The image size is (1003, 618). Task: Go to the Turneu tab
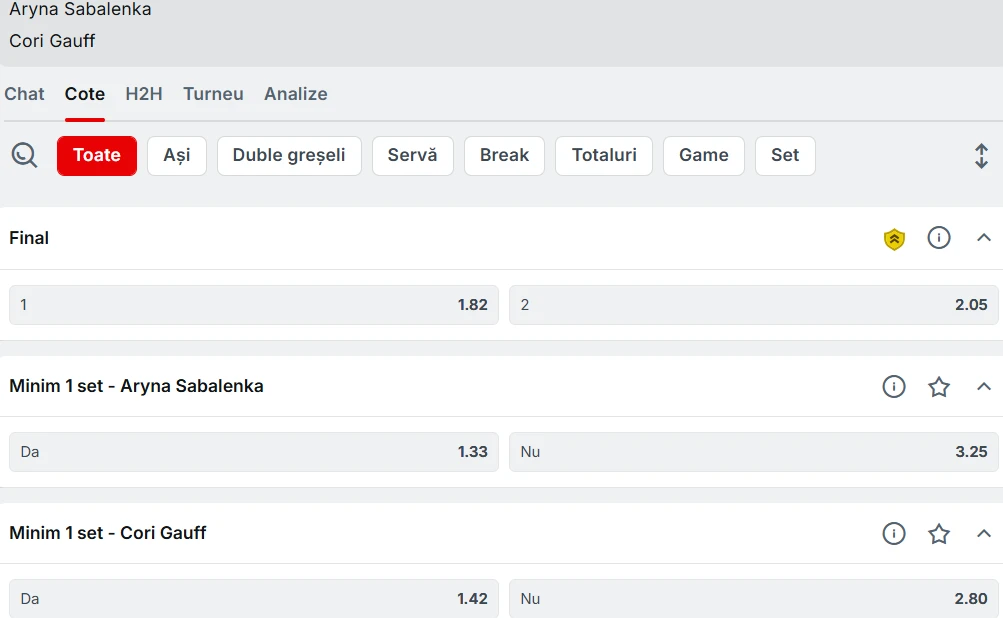tap(213, 94)
